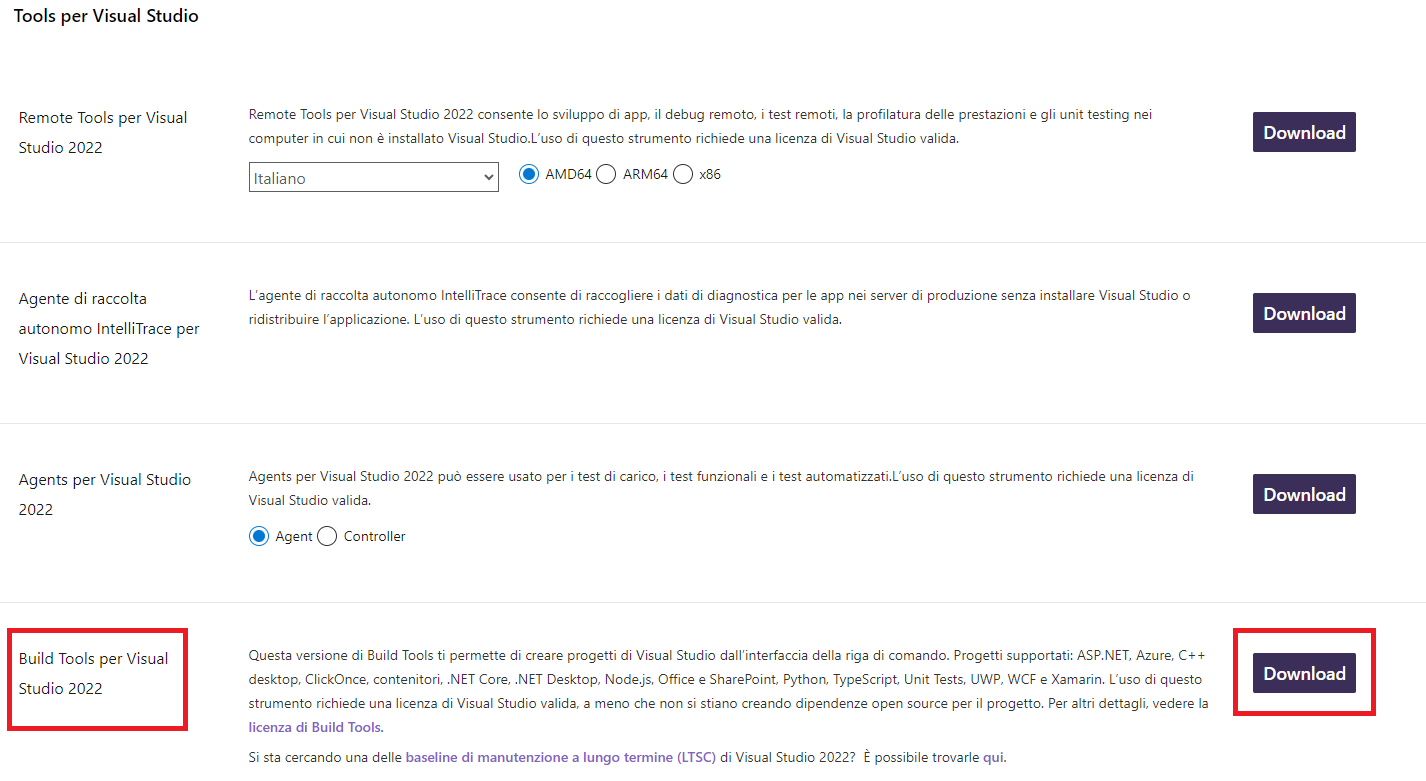Click the Agente di raccolta autonomo IntelliTrace title

click(109, 328)
